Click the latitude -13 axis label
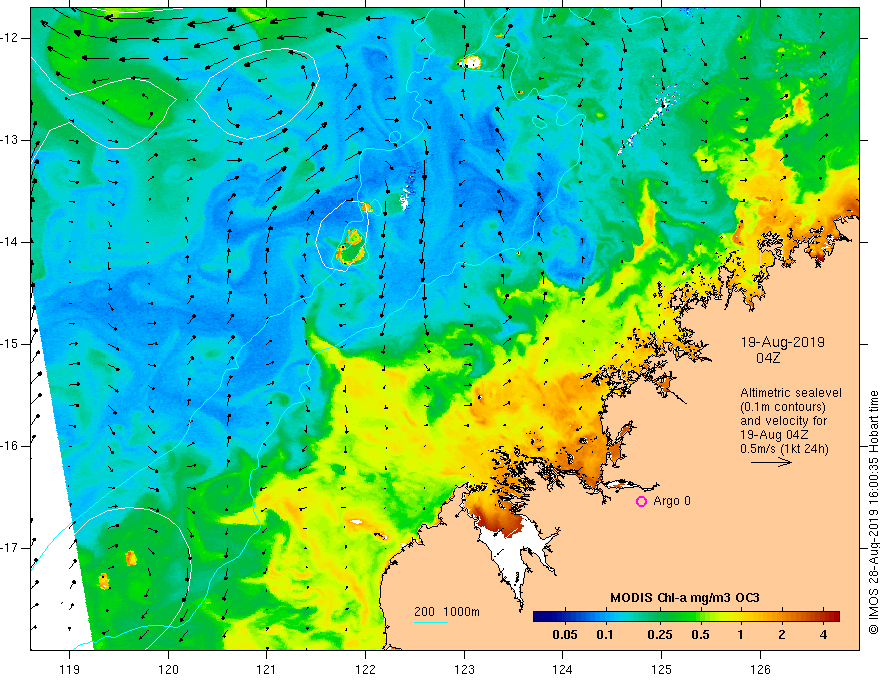 coord(10,140)
